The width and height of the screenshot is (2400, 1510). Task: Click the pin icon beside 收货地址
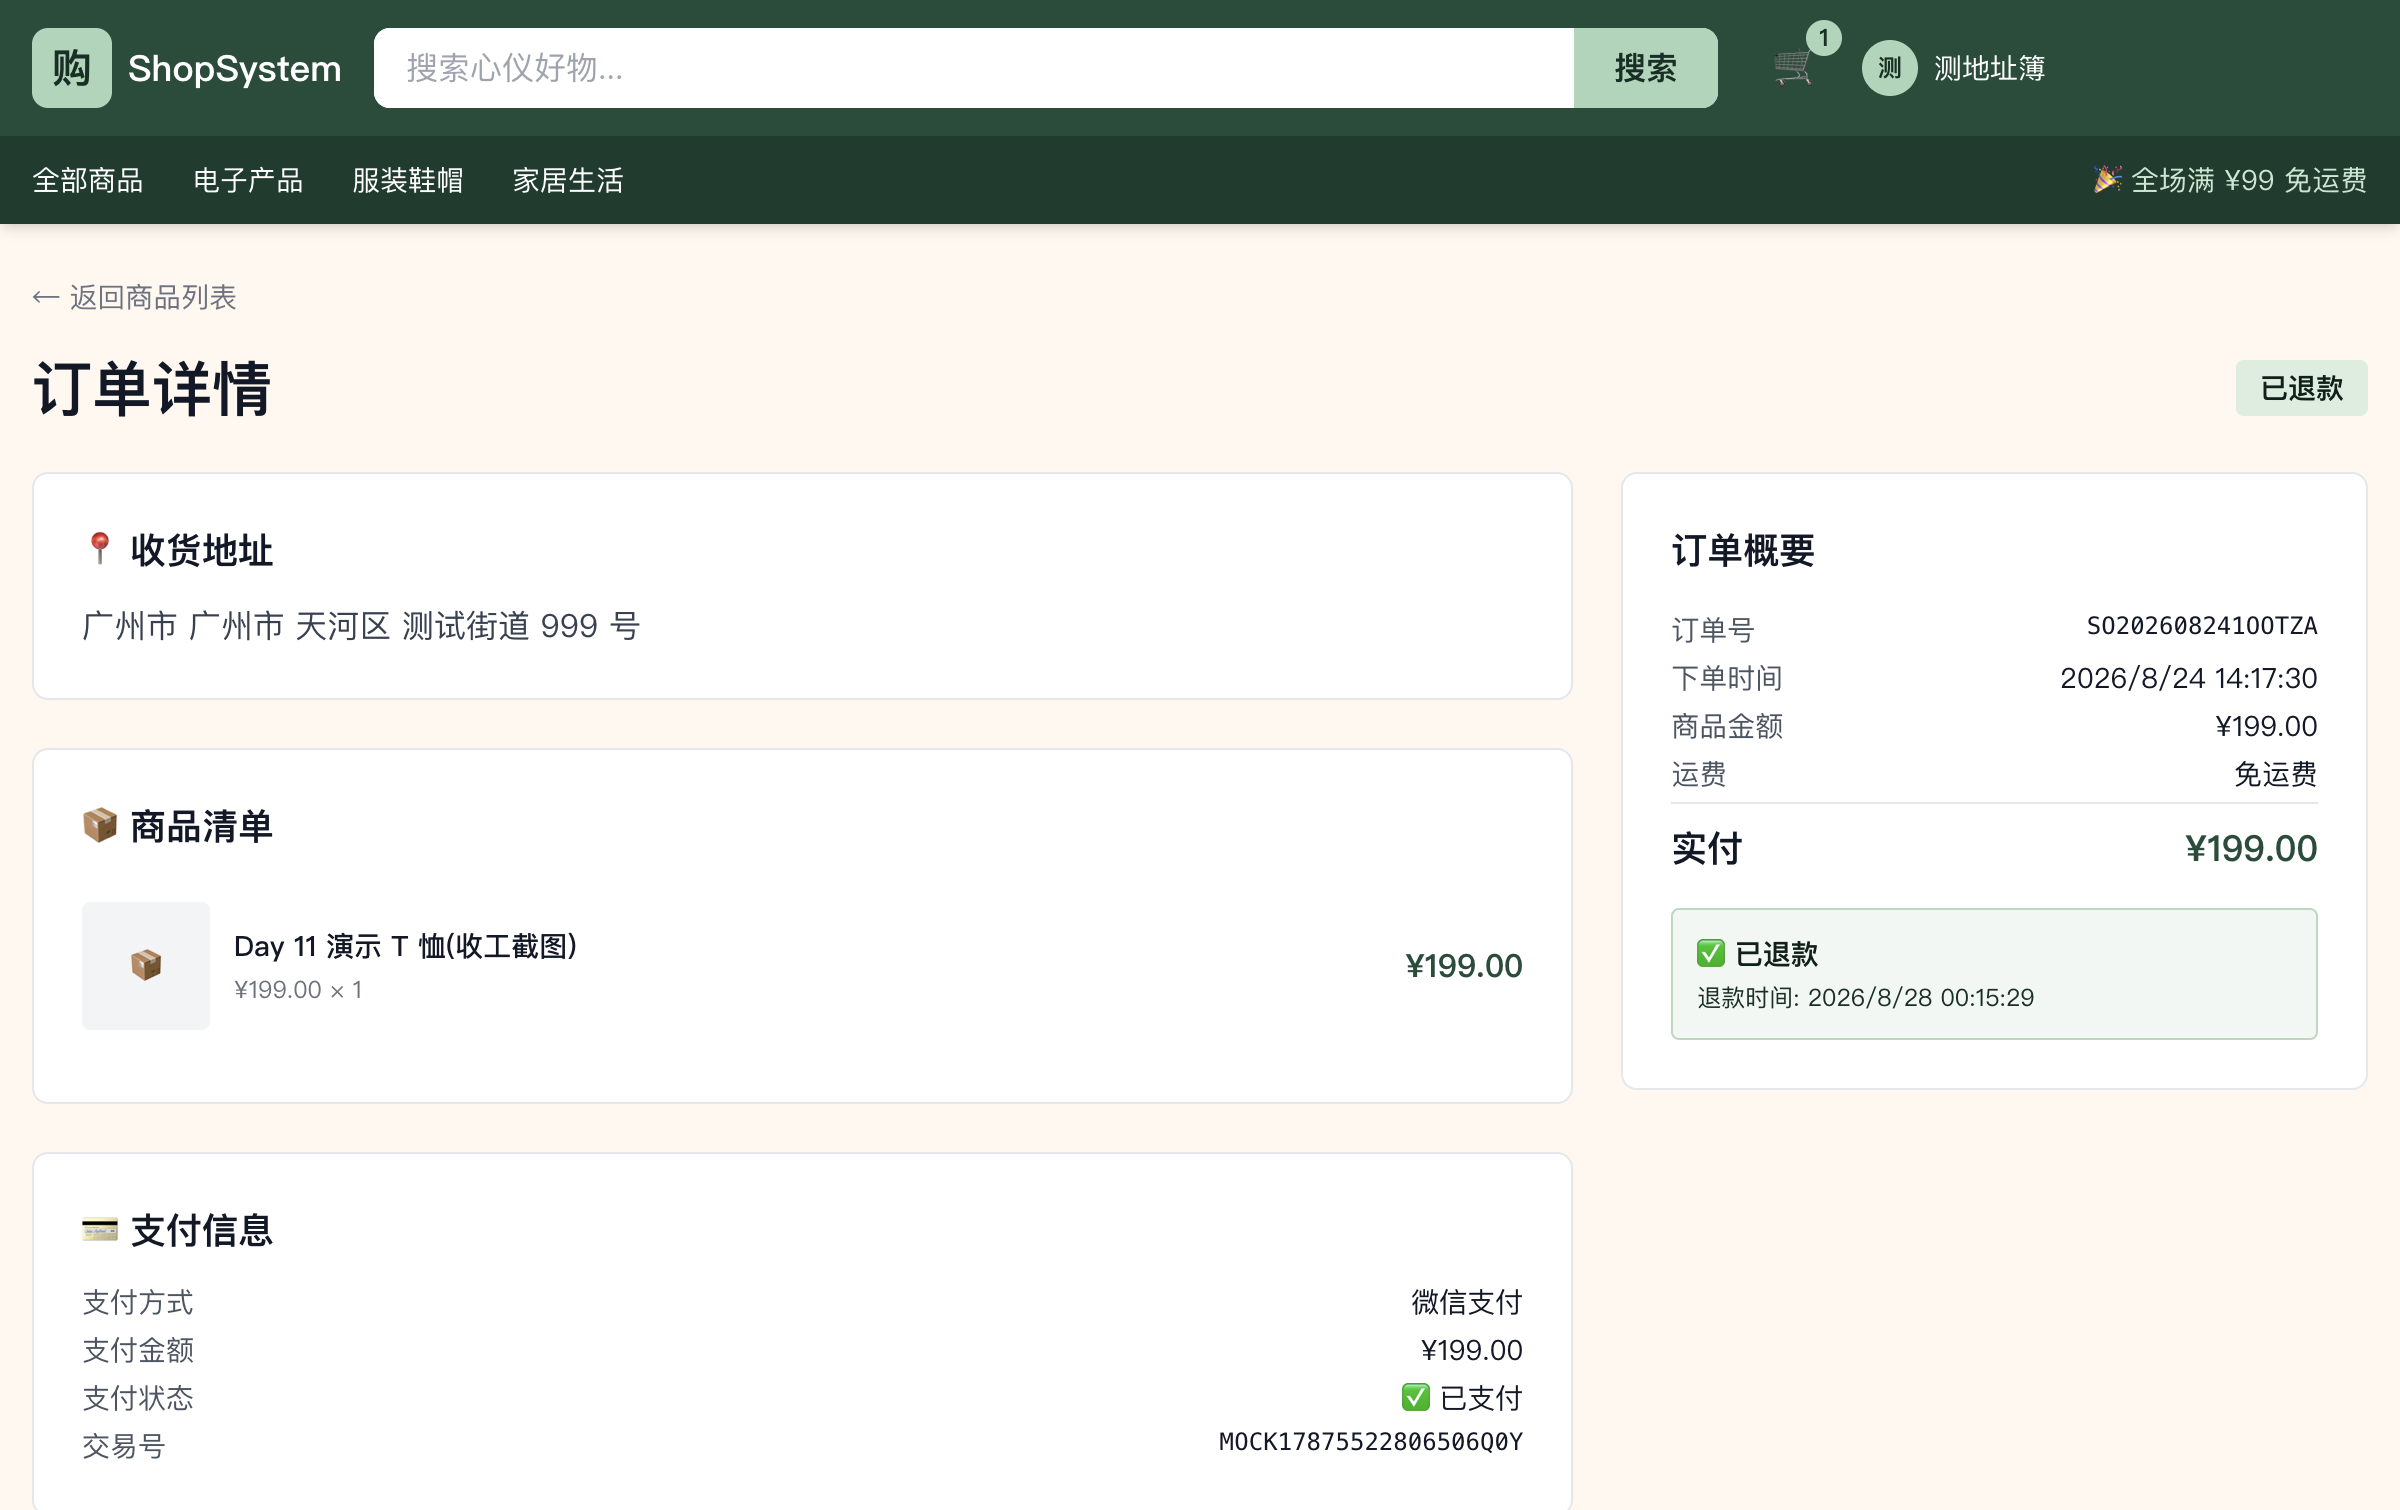pyautogui.click(x=99, y=549)
